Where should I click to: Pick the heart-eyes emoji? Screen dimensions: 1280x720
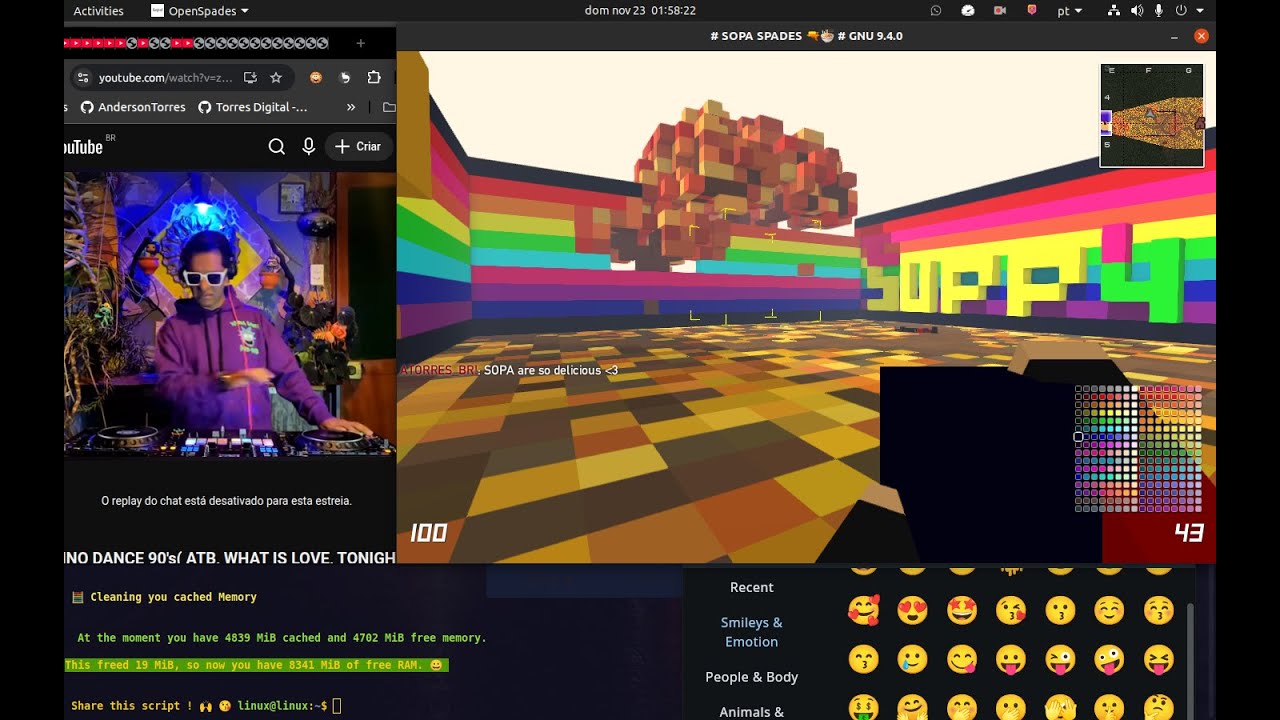point(912,610)
